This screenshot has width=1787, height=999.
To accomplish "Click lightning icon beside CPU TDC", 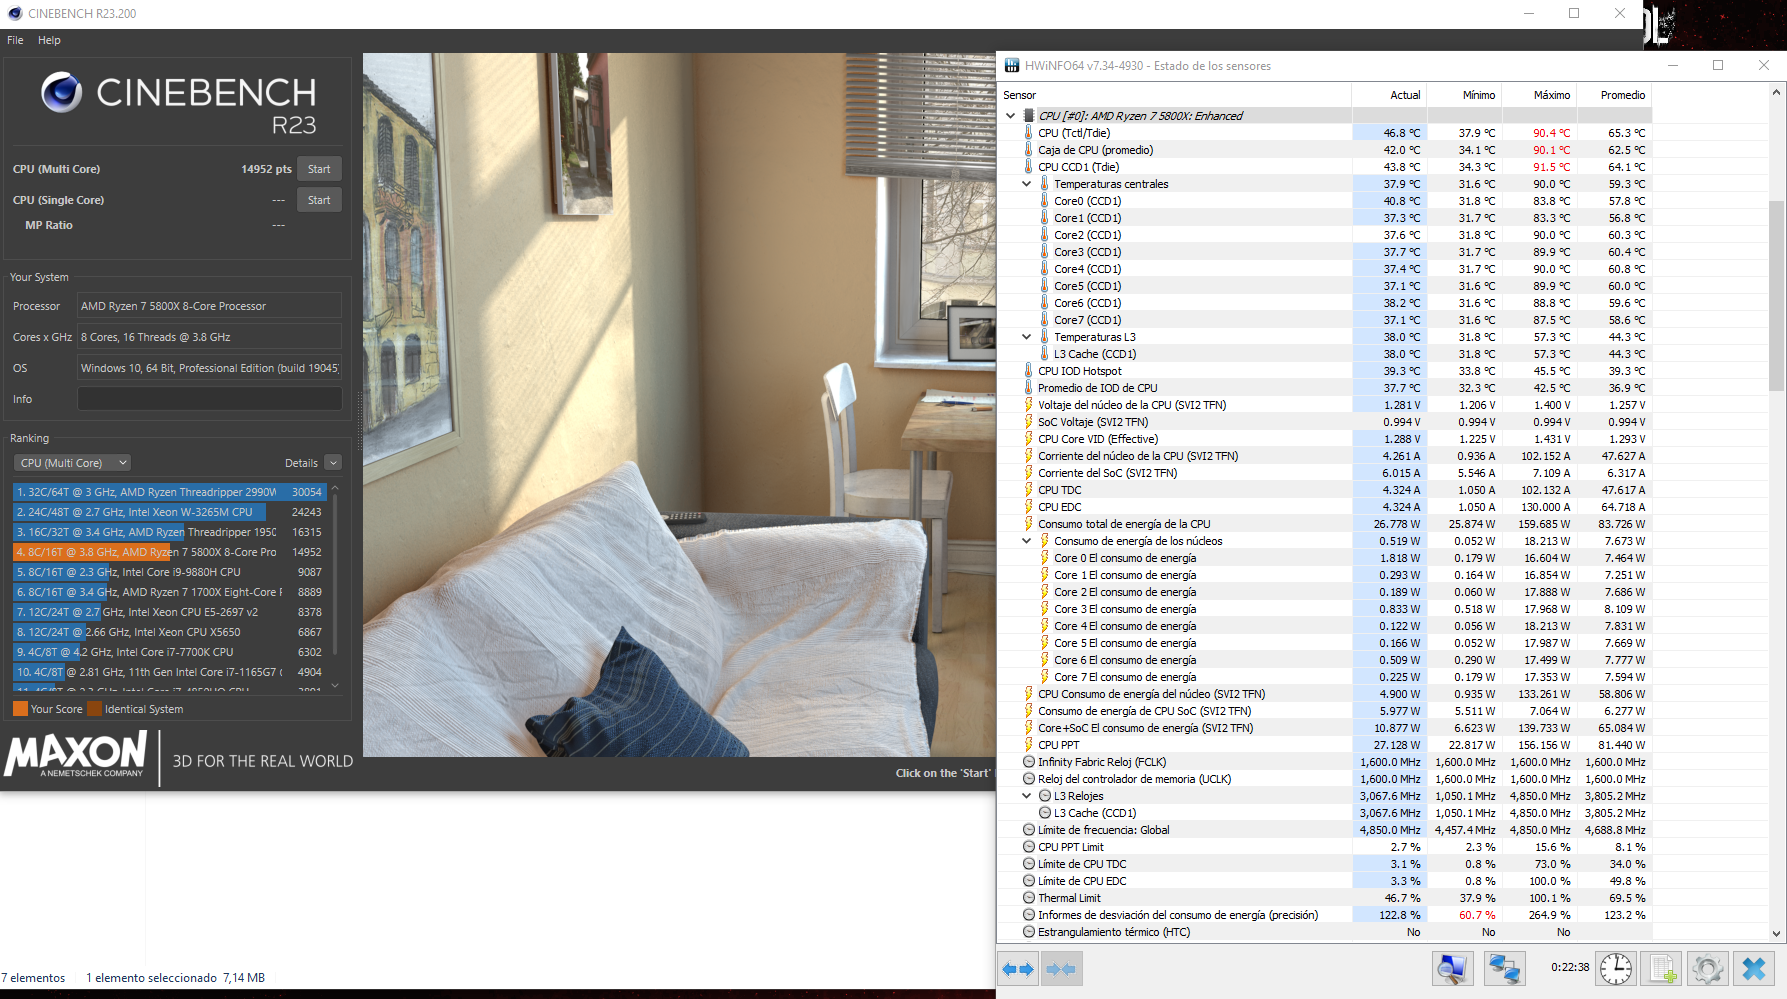I will pos(1028,490).
